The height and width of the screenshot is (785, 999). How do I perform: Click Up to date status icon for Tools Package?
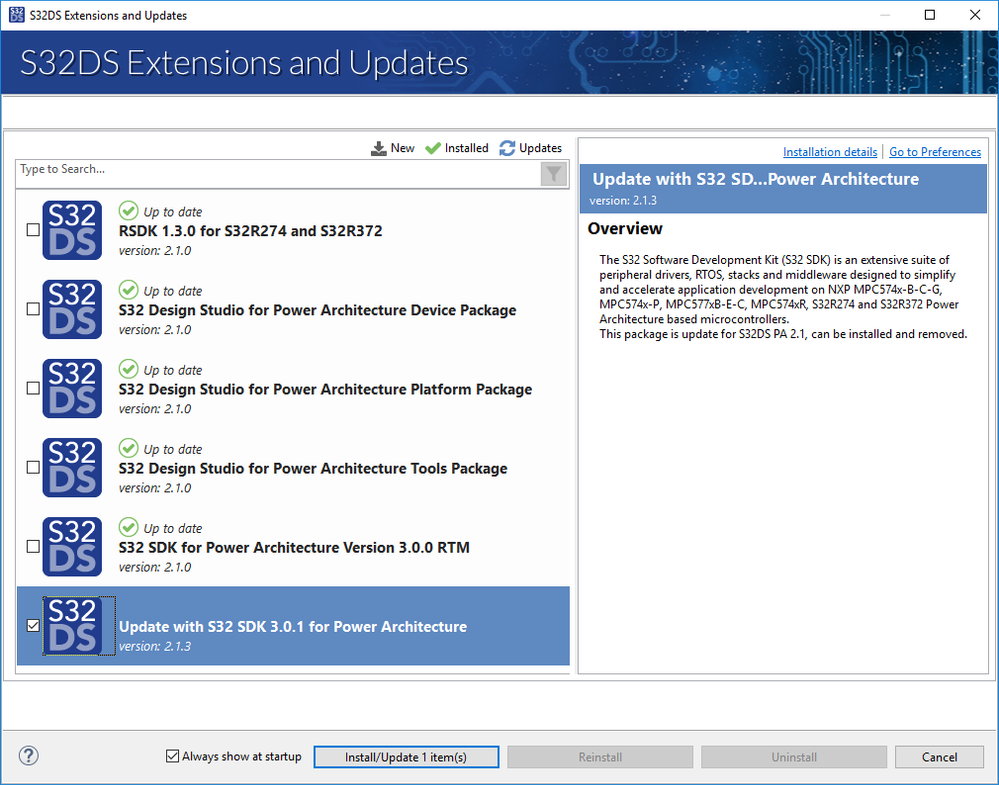click(x=128, y=447)
